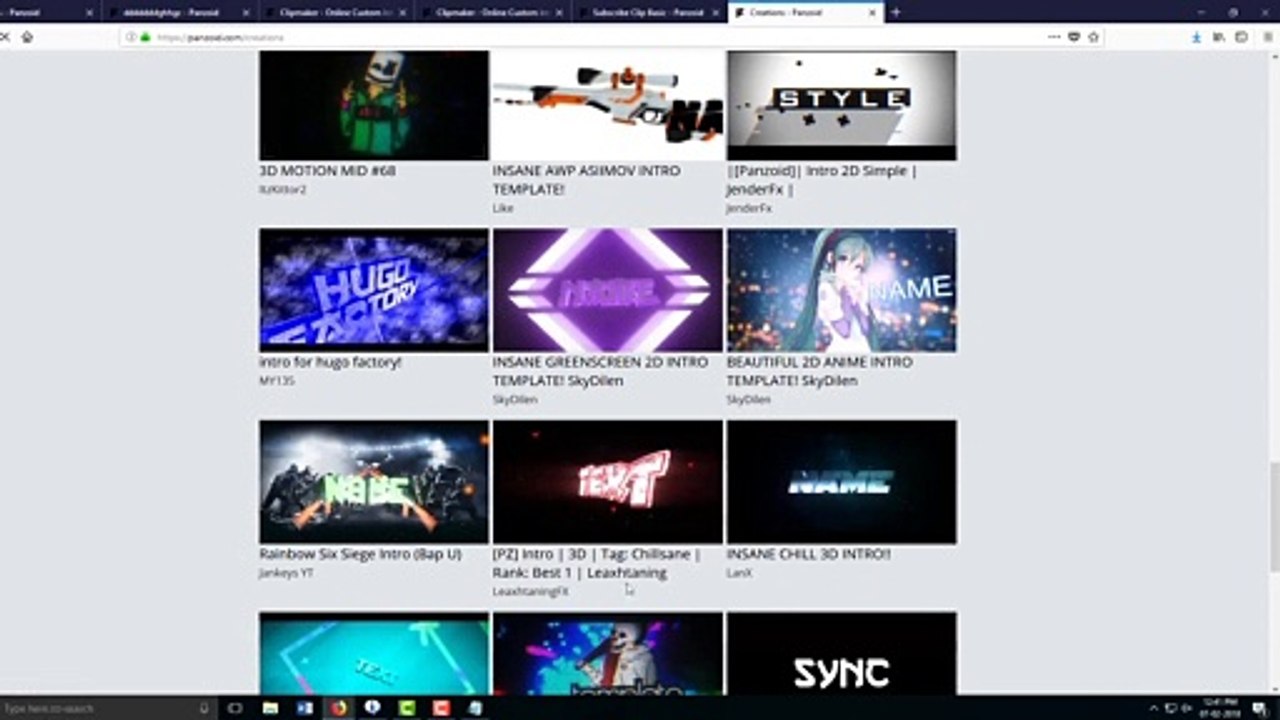The width and height of the screenshot is (1280, 720).
Task: Close the Subscribe Clip Basic tab
Action: [714, 12]
